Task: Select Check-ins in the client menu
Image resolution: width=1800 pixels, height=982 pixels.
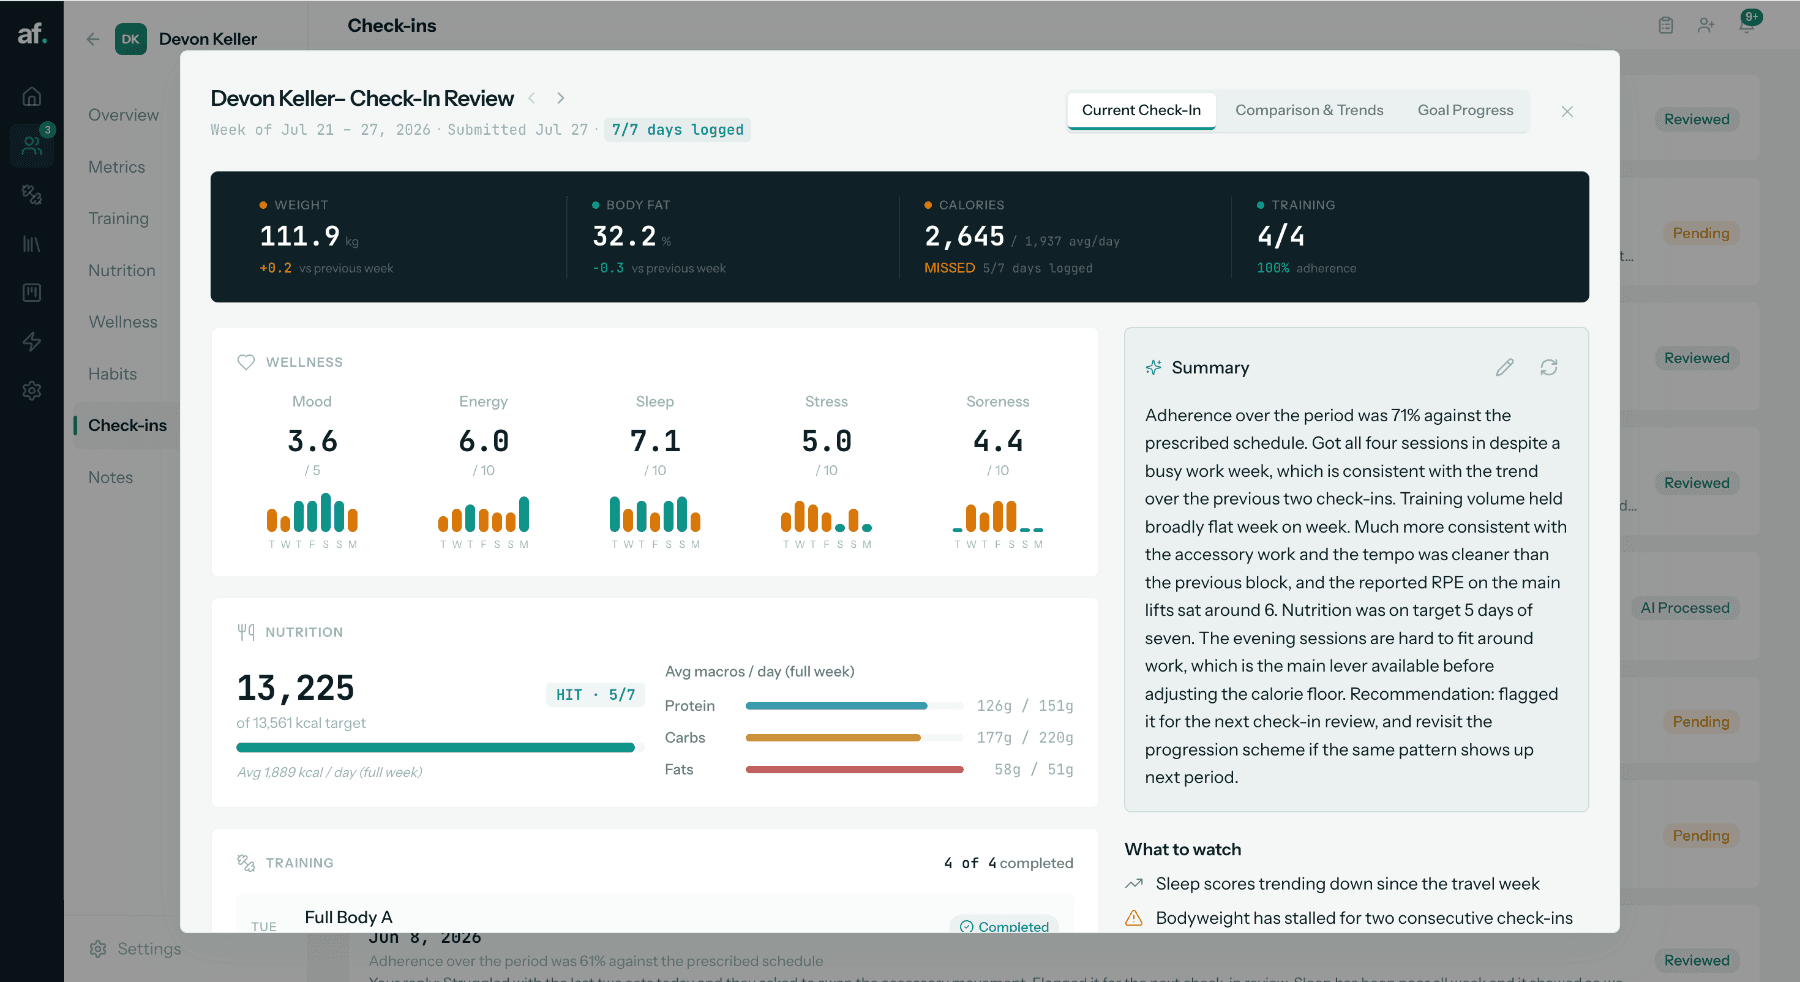Action: (x=127, y=425)
